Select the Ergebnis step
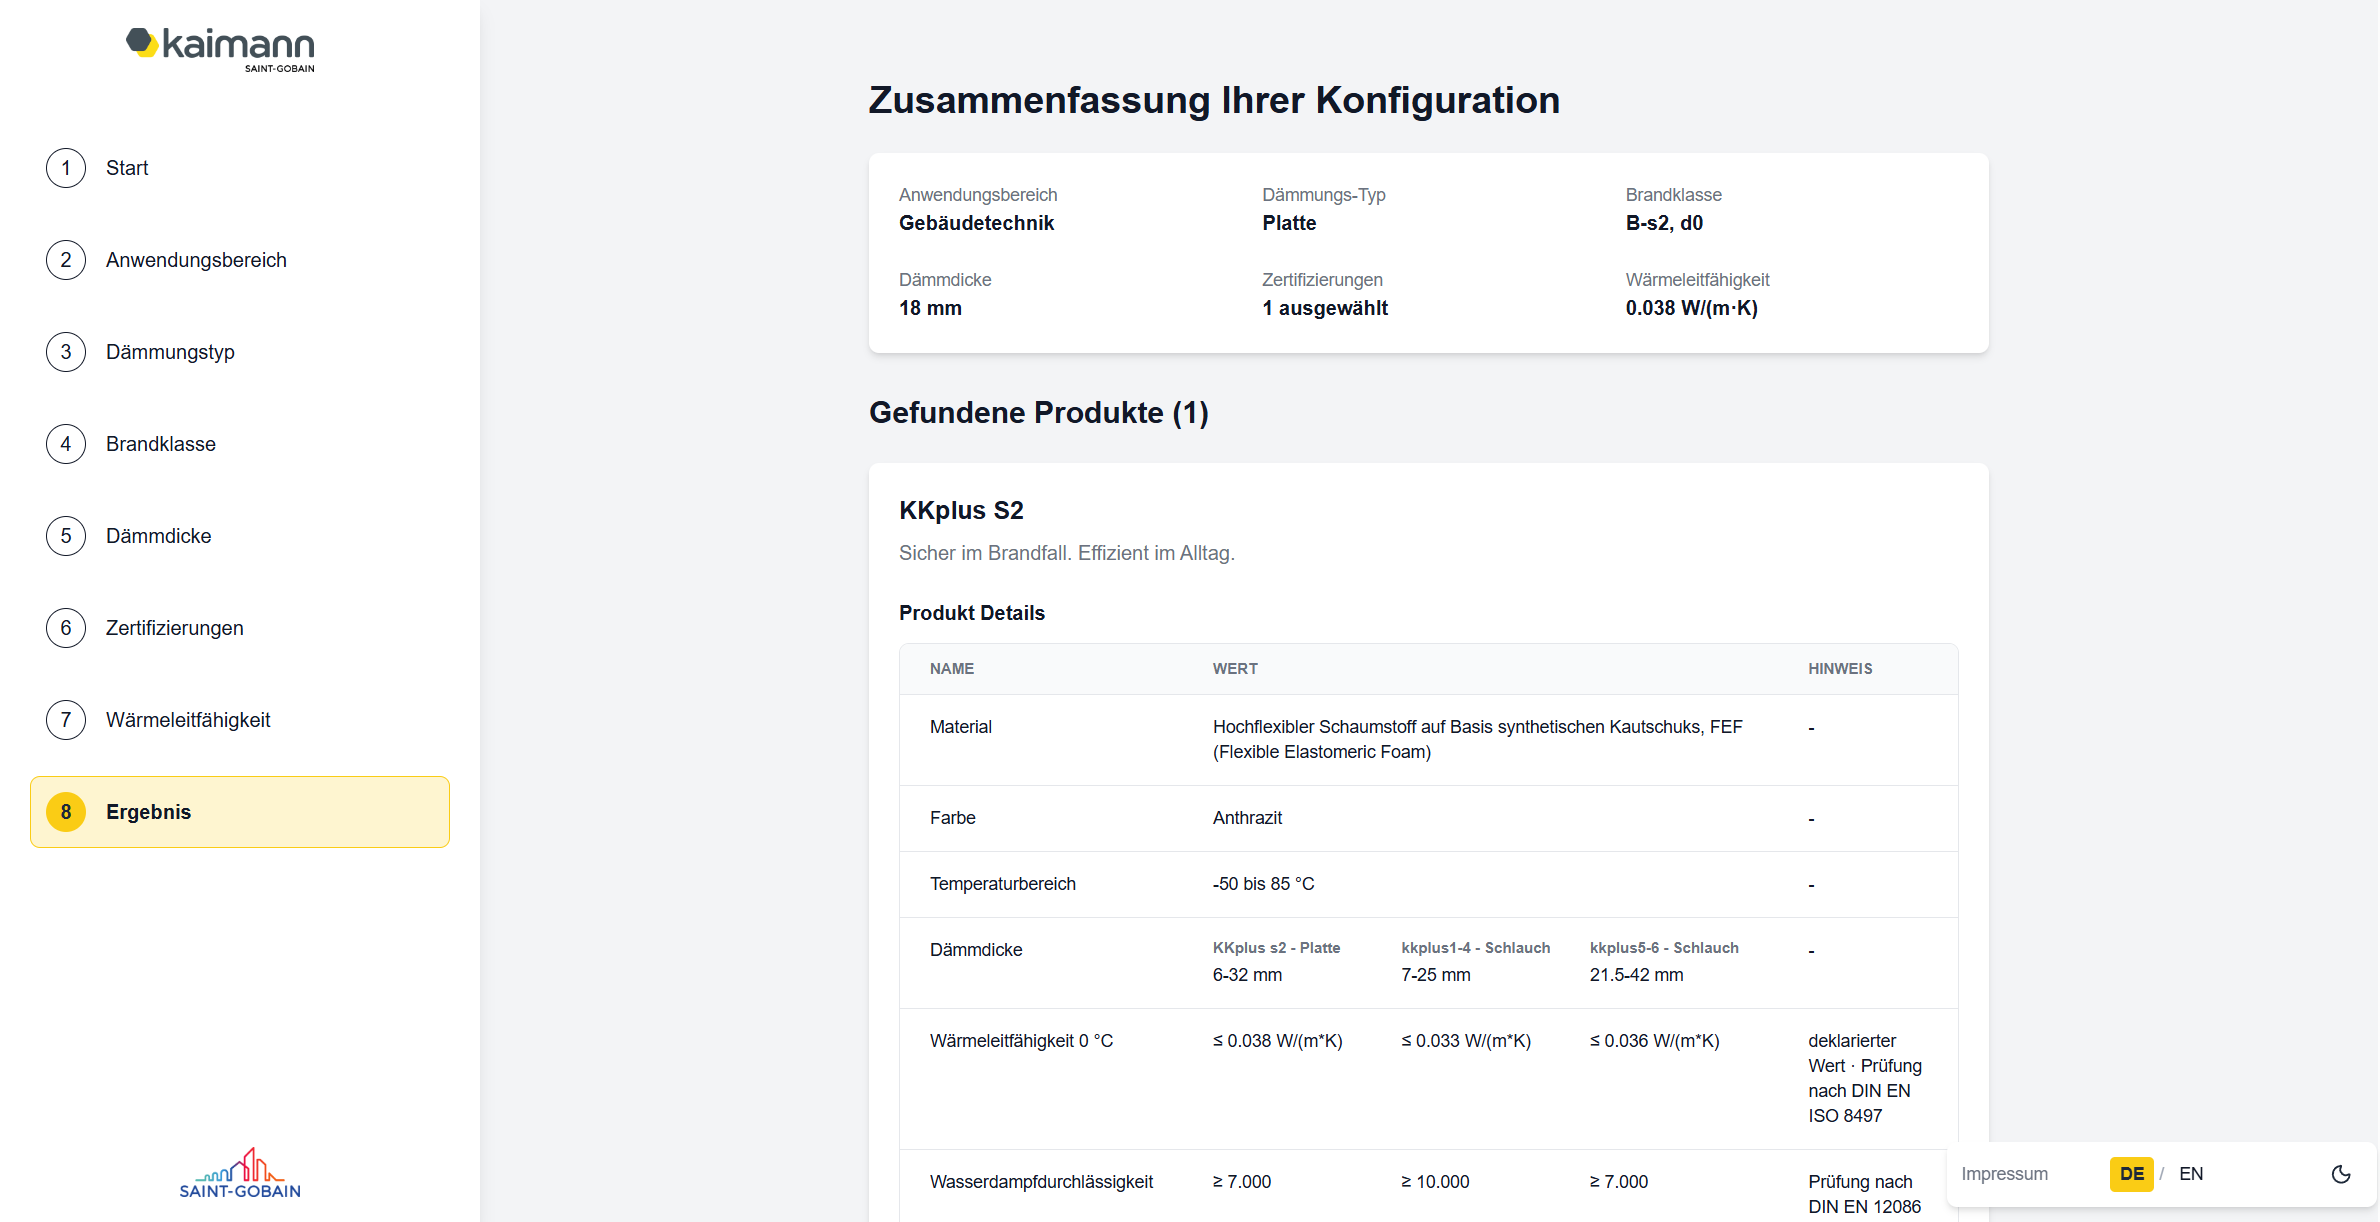Viewport: 2380px width, 1222px height. click(240, 812)
